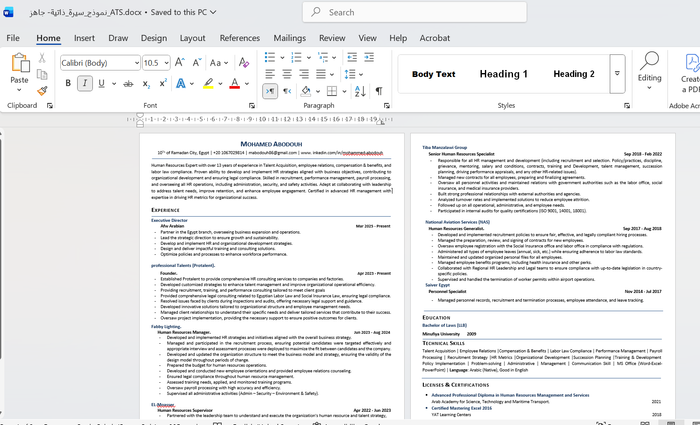
Task: Toggle Bold formatting
Action: [67, 84]
